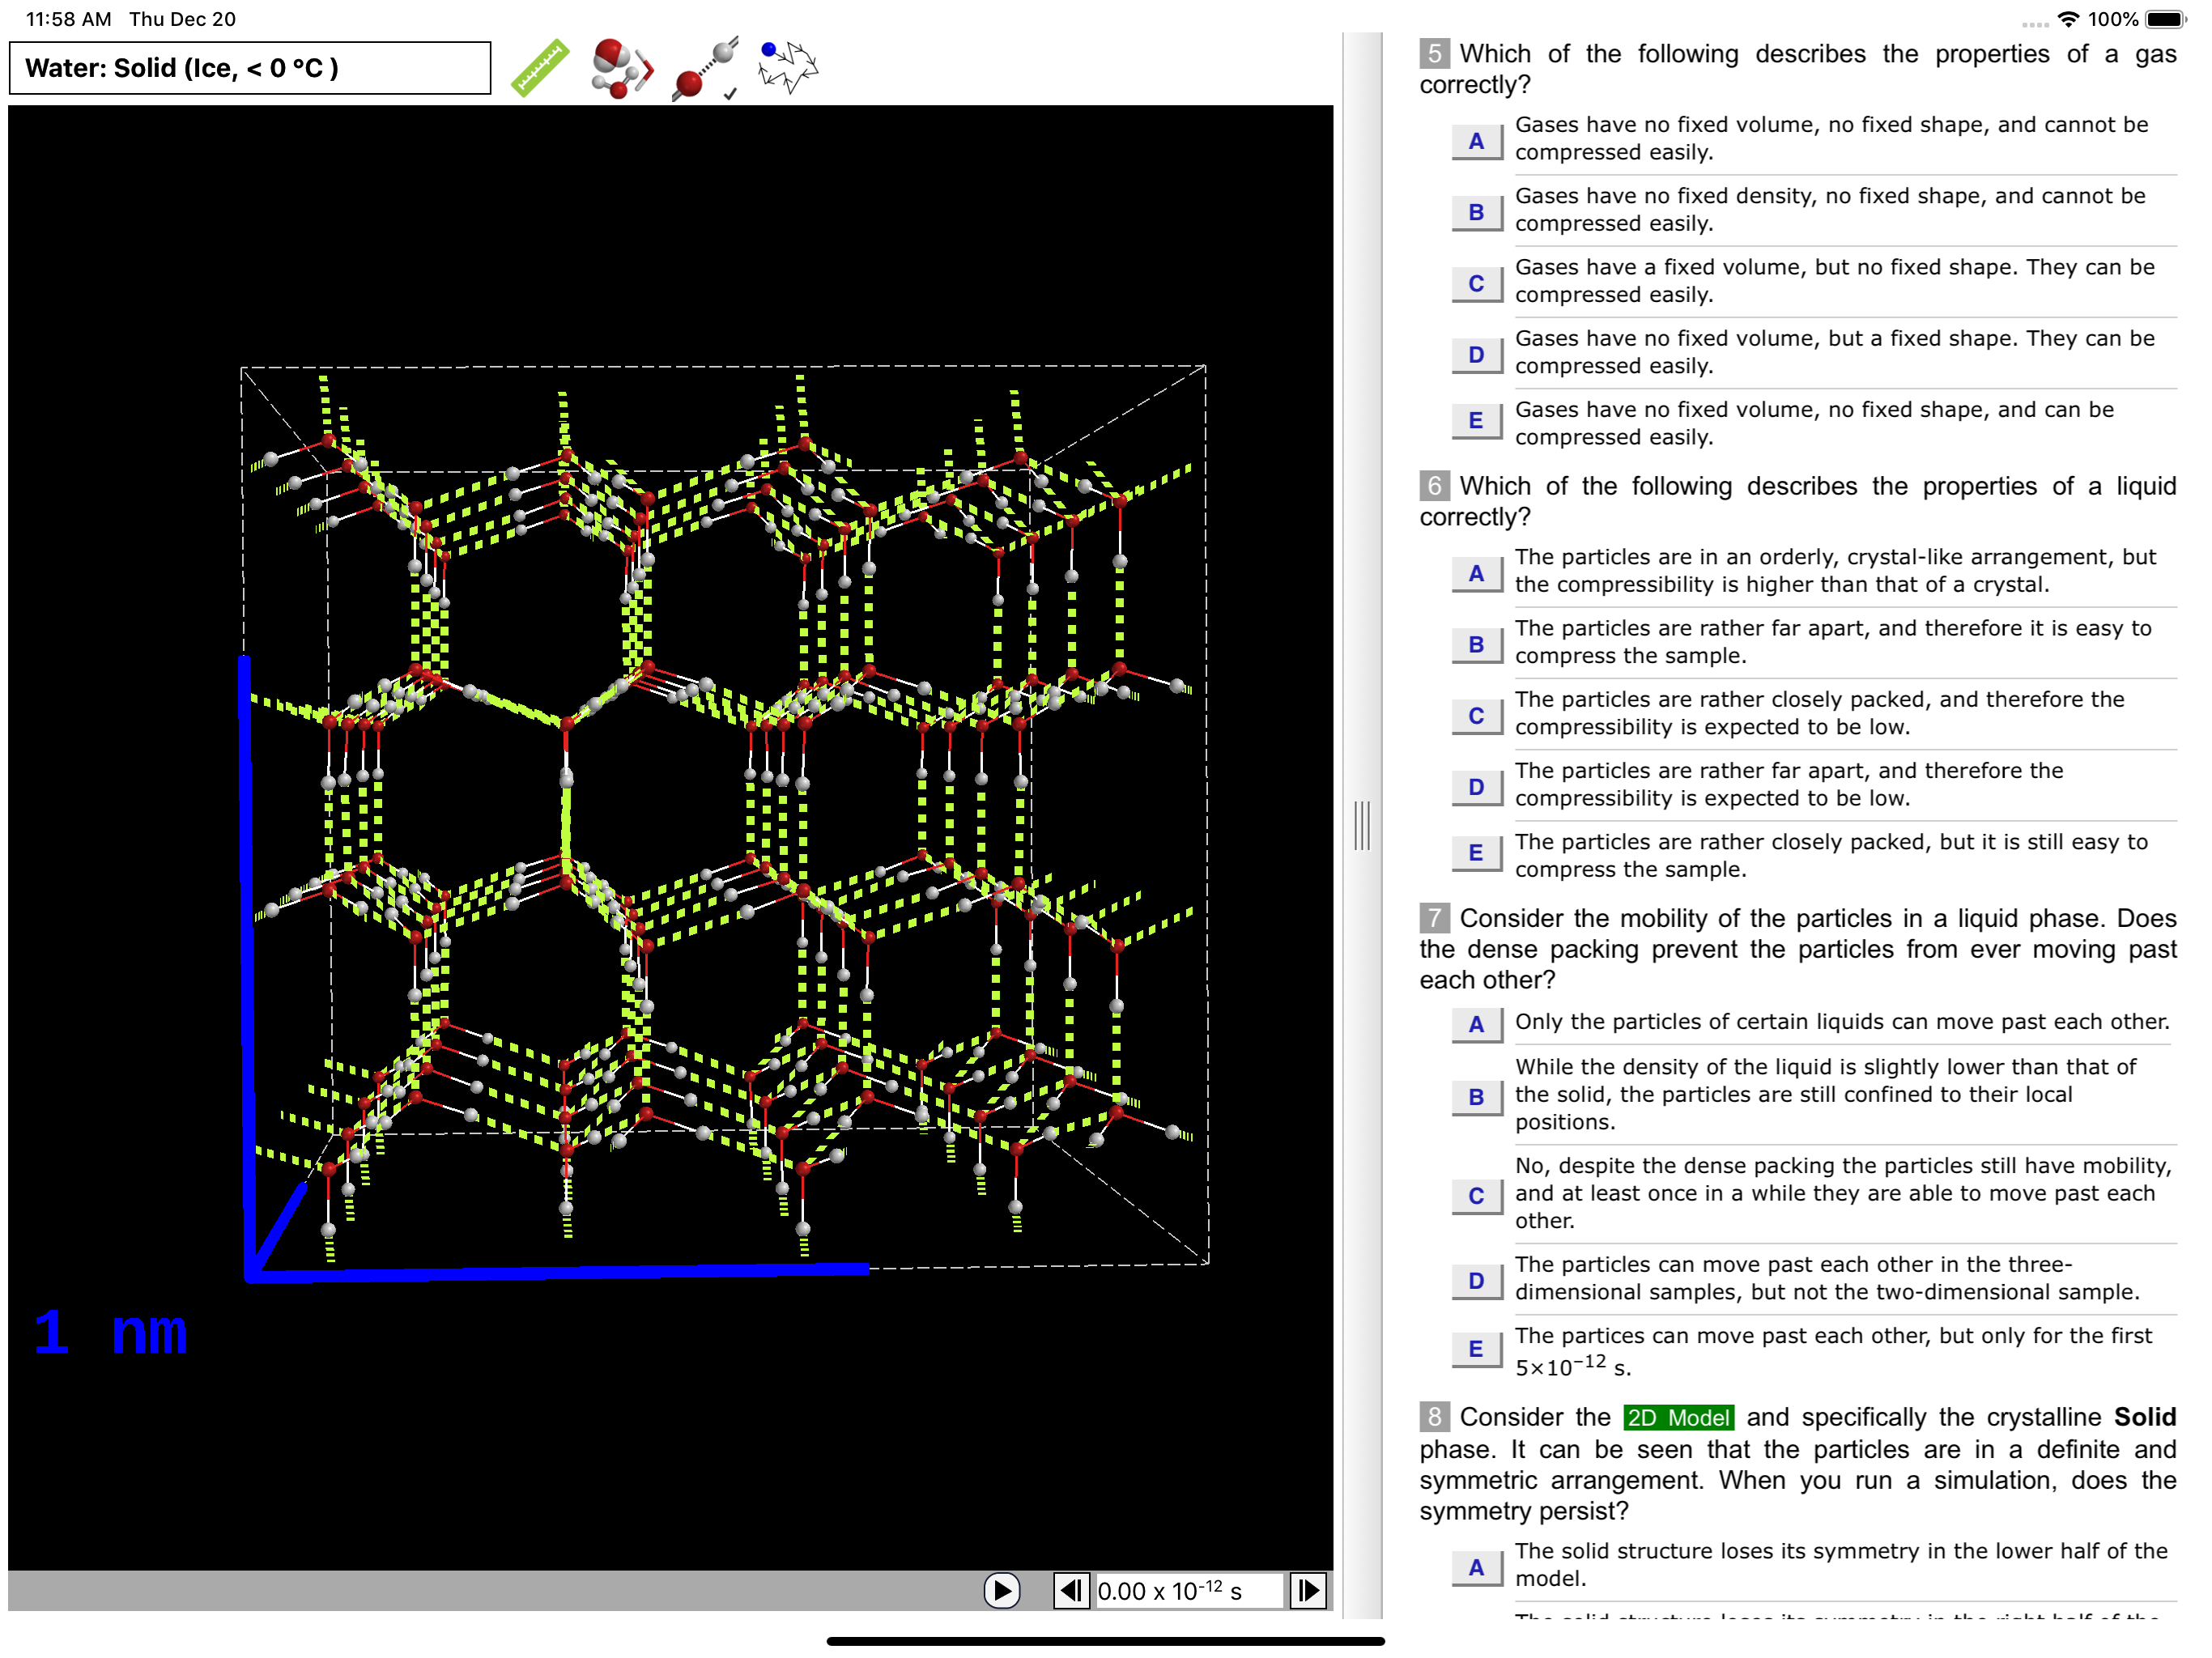Click the iPad home indicator bar
2212x1658 pixels.
tap(1105, 1641)
